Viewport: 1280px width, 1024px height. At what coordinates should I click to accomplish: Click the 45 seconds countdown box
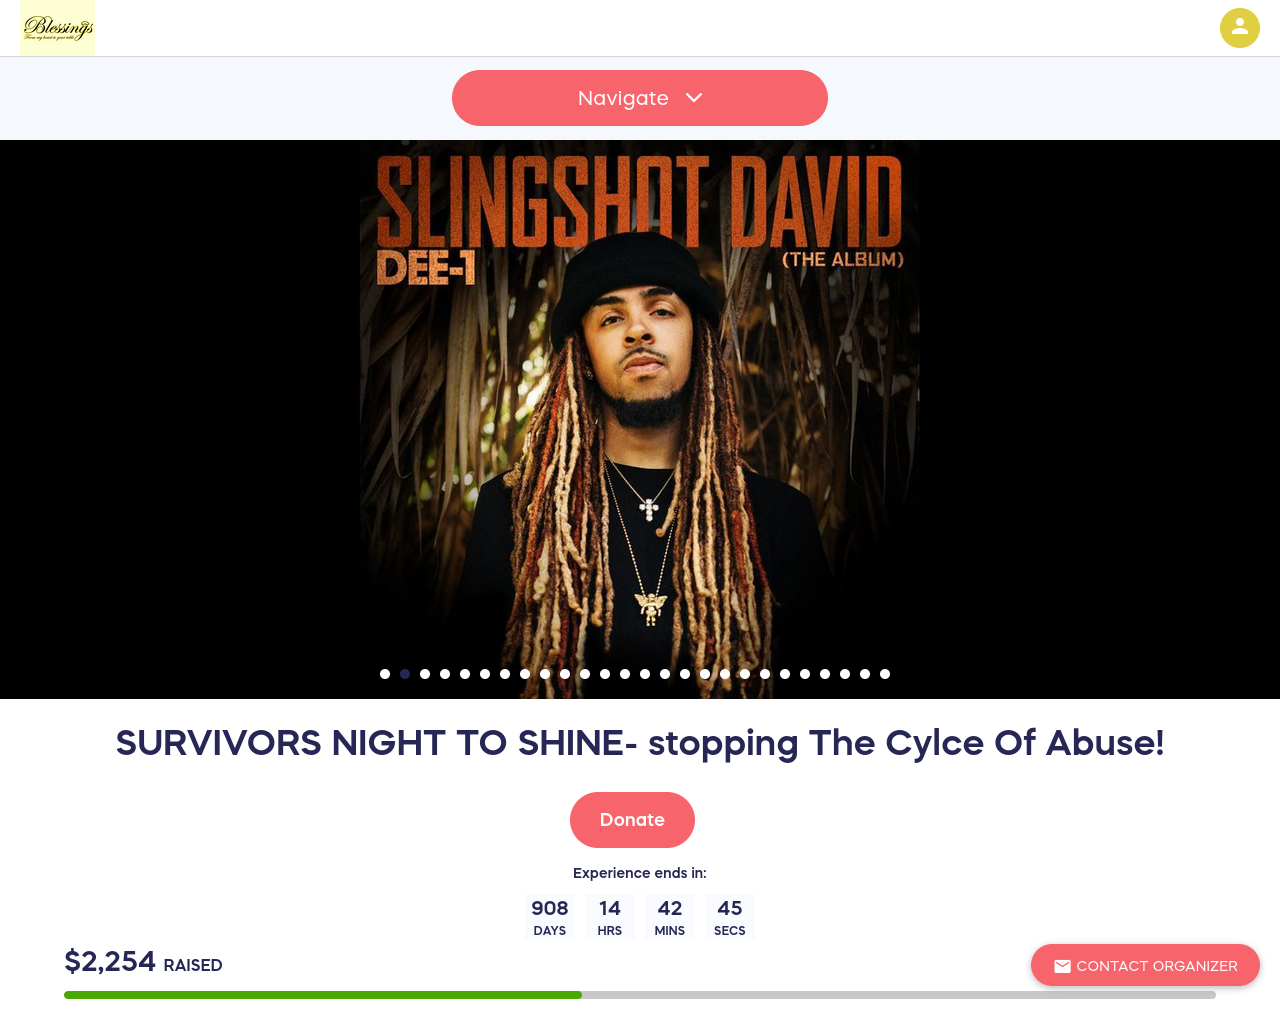(730, 917)
